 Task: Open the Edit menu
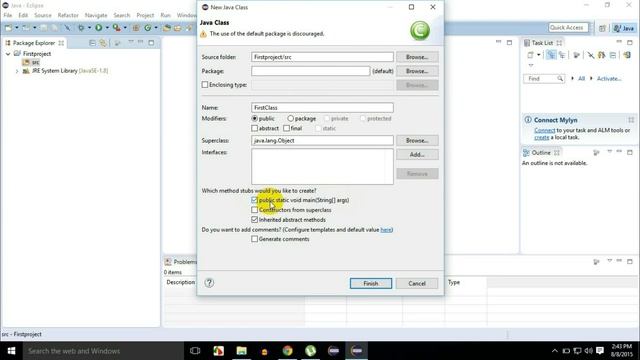tap(23, 15)
